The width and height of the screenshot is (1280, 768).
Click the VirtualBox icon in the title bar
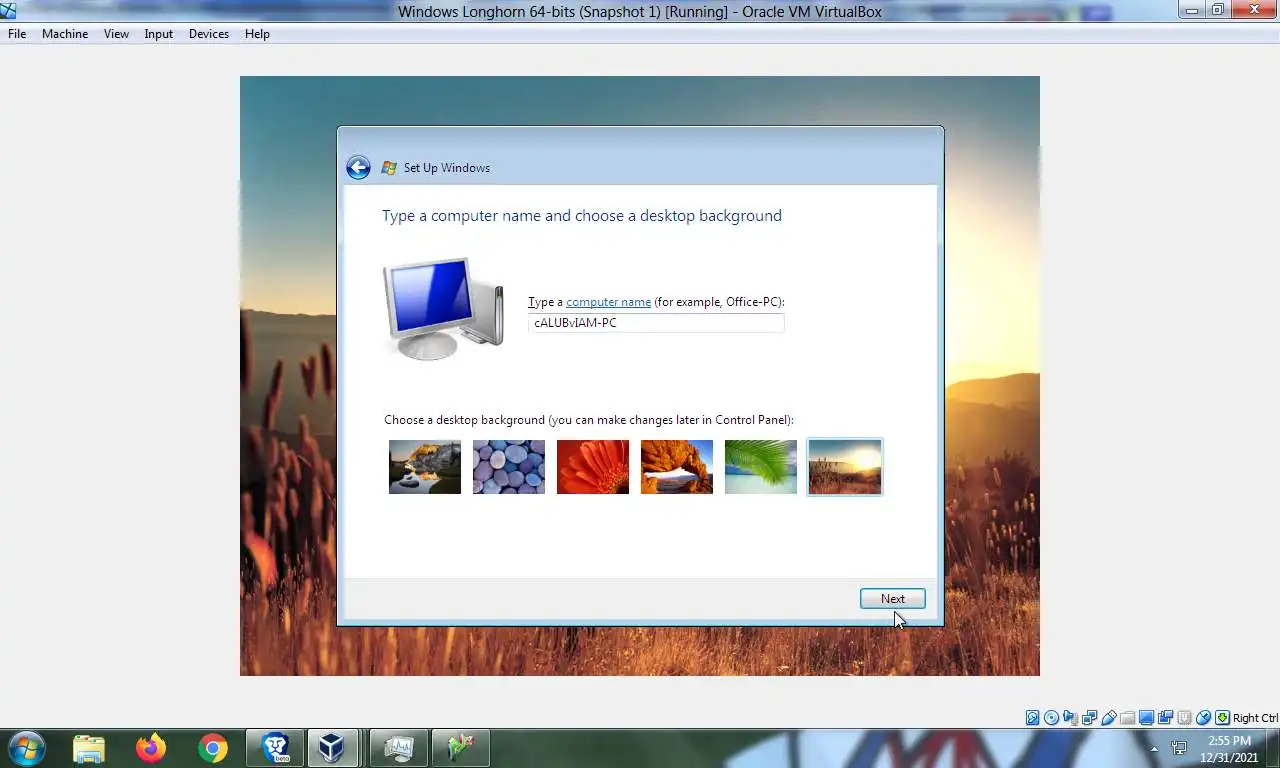pyautogui.click(x=8, y=10)
